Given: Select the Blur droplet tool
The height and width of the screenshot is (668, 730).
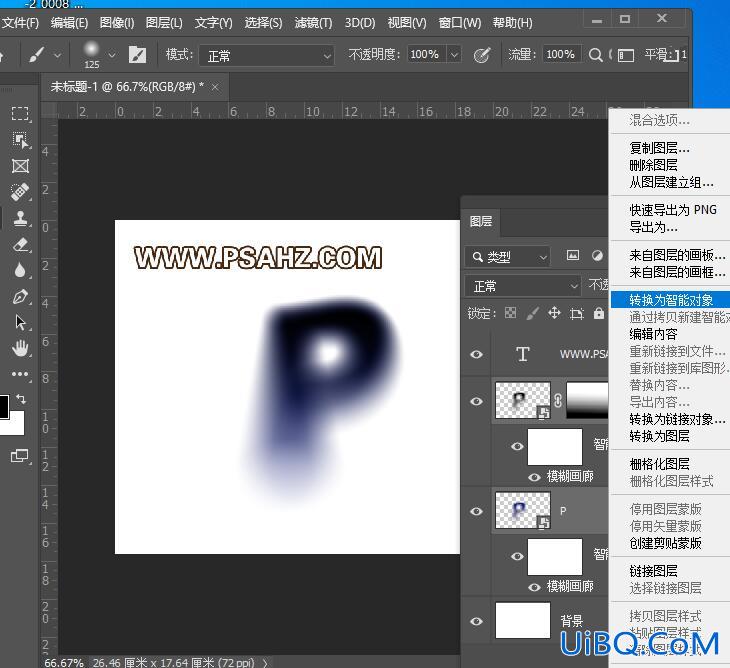Looking at the screenshot, I should point(20,270).
